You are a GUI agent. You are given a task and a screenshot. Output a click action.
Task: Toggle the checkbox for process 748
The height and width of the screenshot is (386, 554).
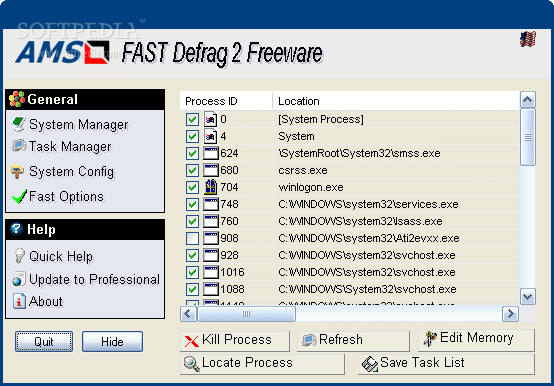click(192, 204)
